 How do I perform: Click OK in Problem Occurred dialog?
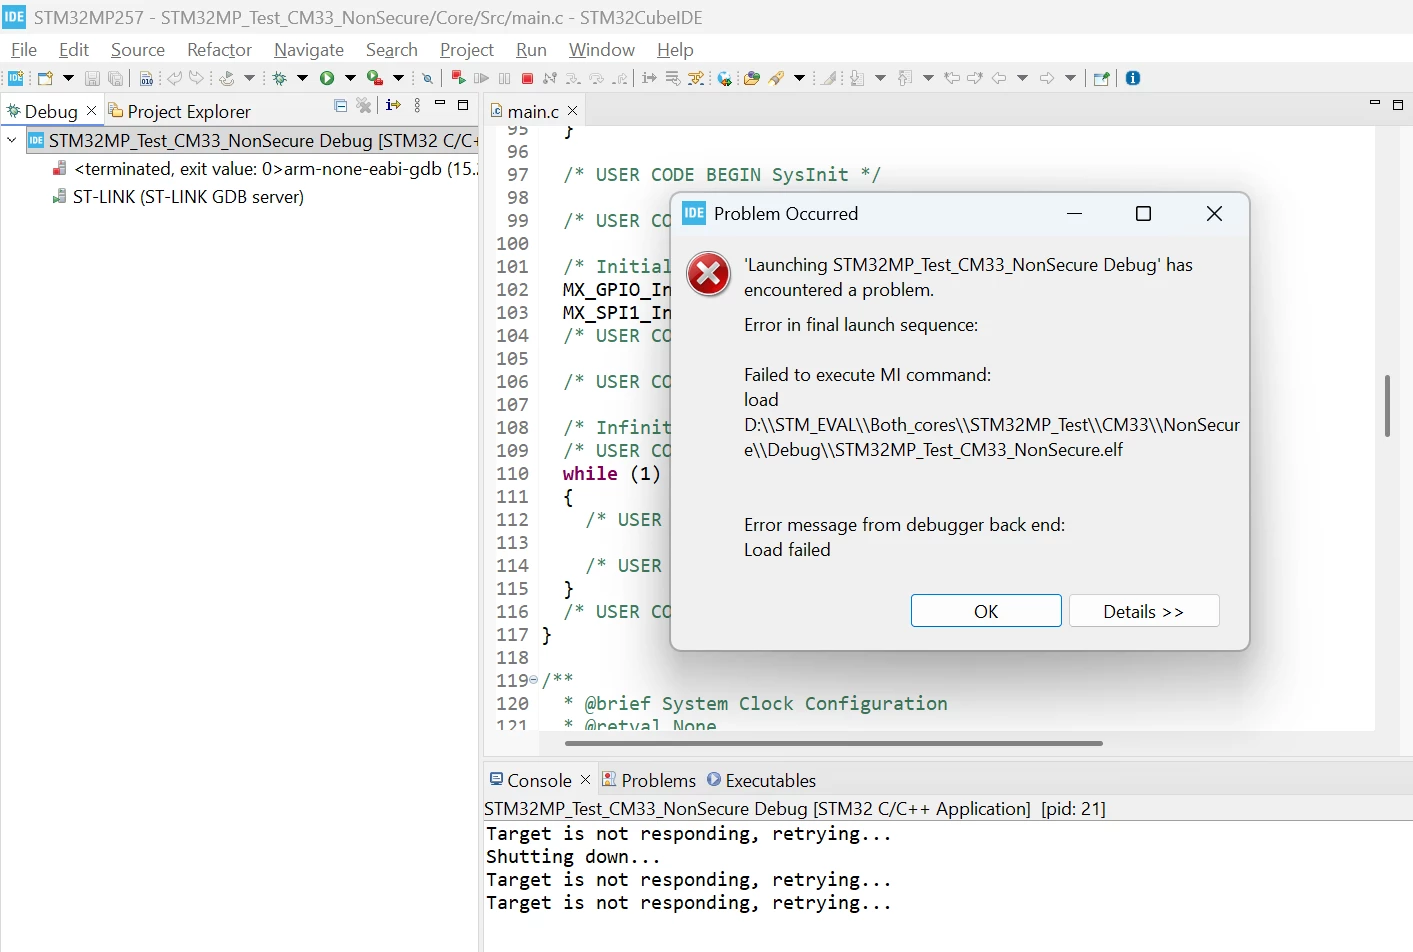[986, 611]
